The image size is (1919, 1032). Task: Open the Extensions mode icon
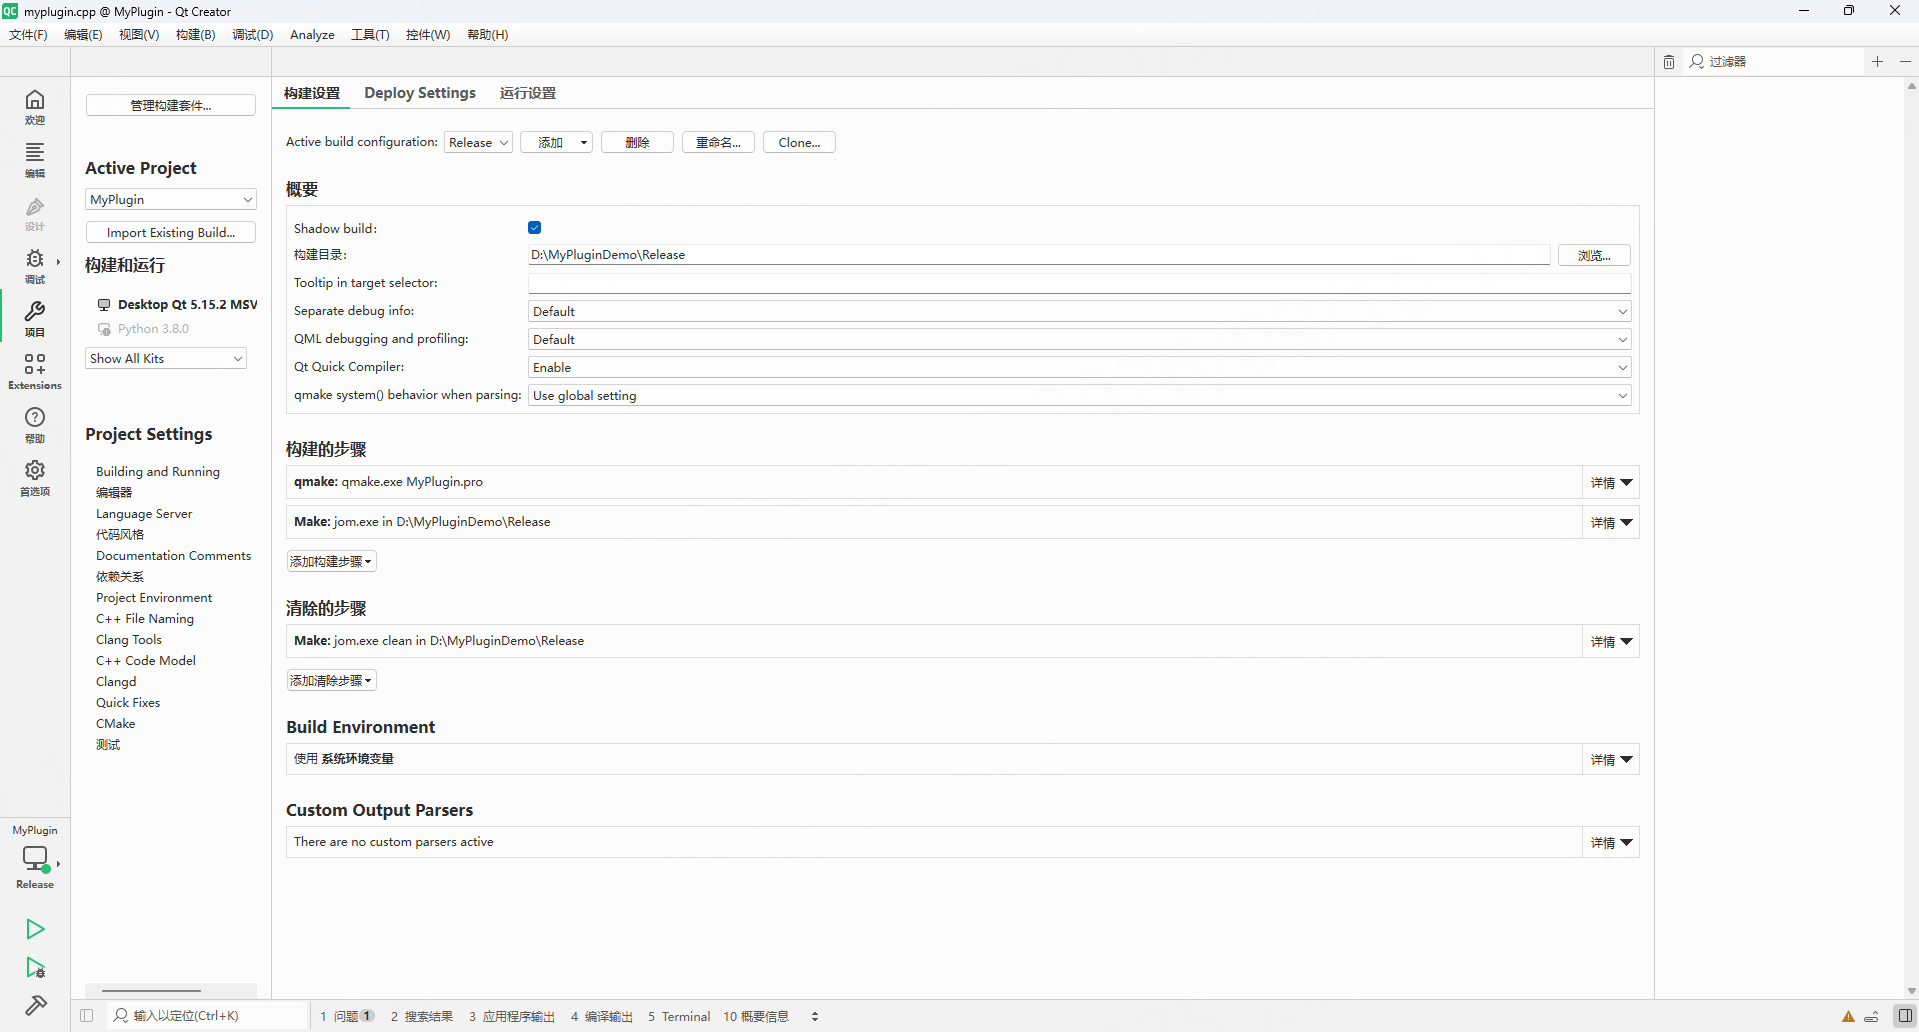click(x=35, y=371)
